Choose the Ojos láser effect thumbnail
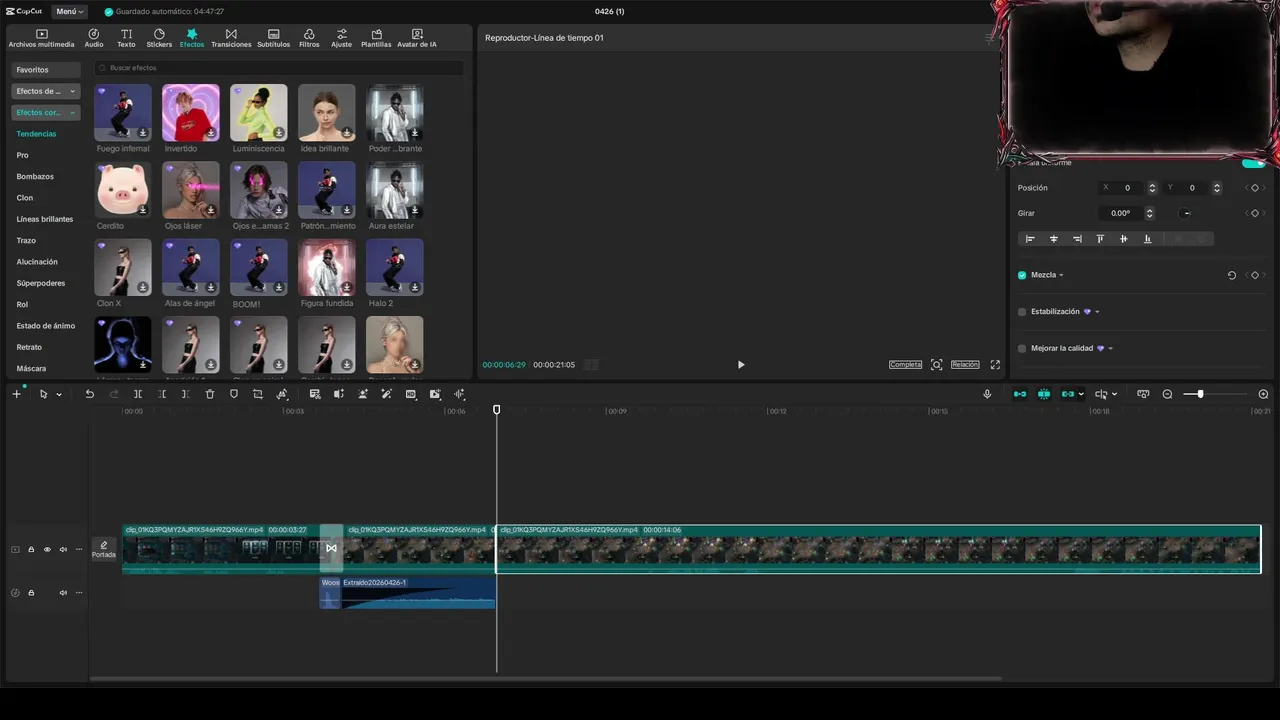The width and height of the screenshot is (1280, 720). (191, 190)
